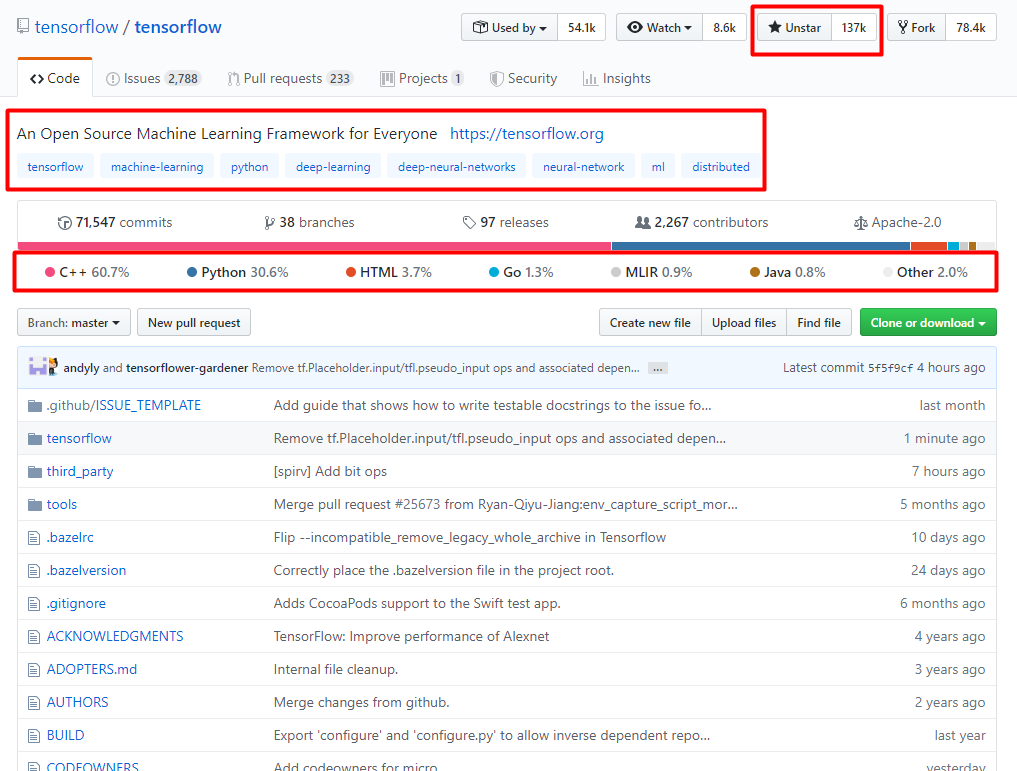Click the New pull request button

click(x=194, y=322)
